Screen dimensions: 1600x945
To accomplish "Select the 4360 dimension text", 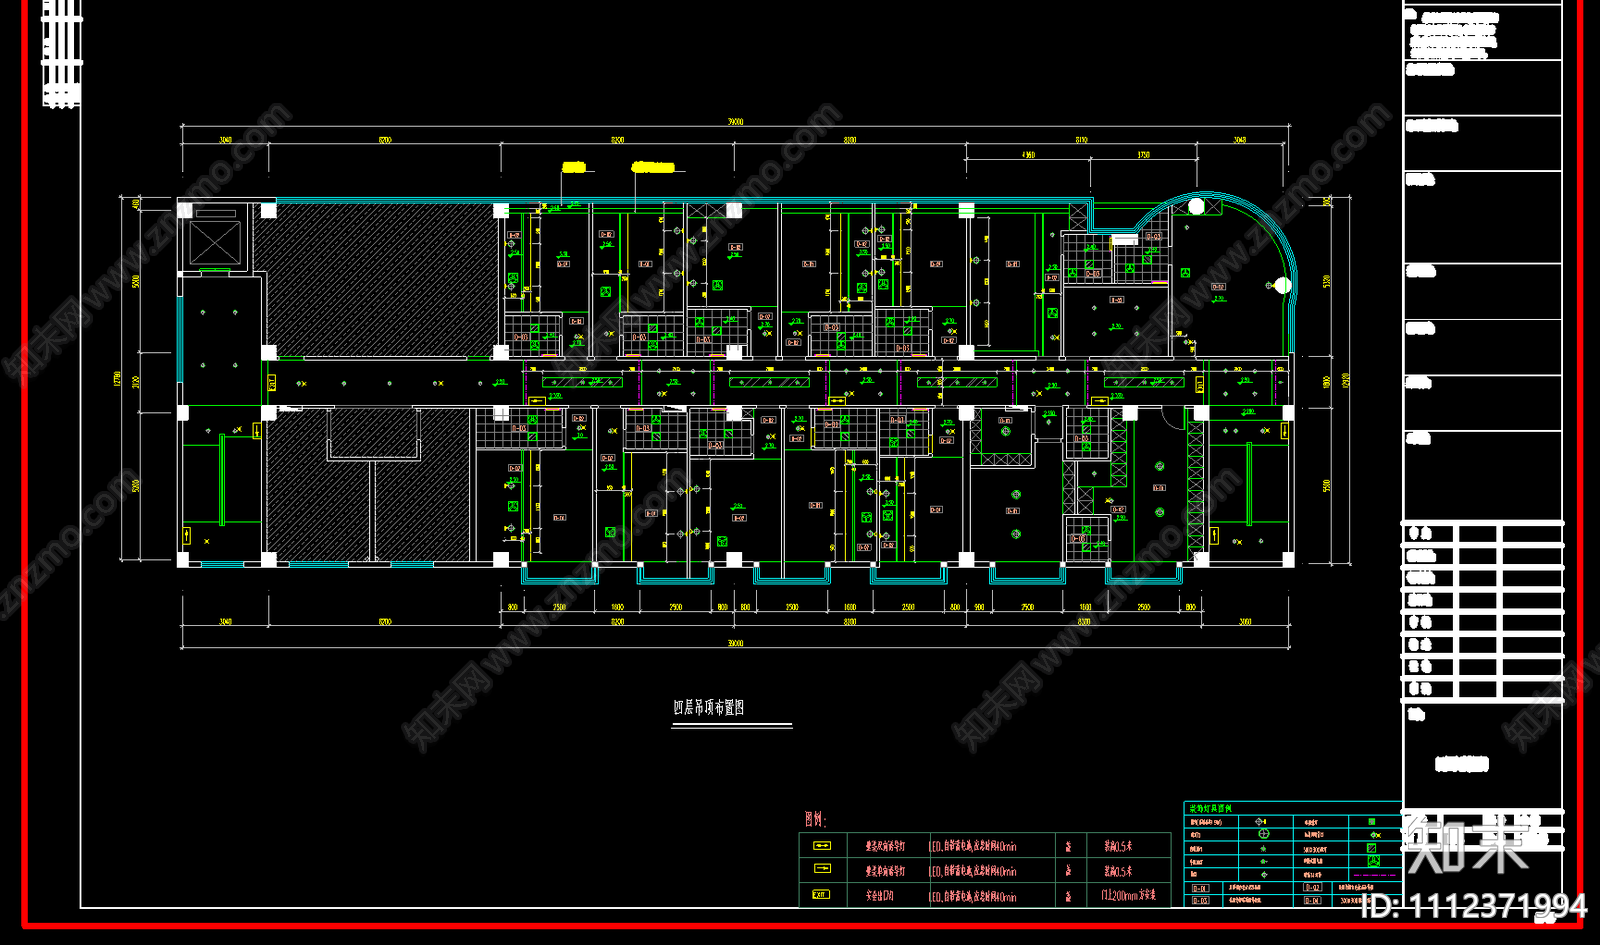I will coord(1029,155).
